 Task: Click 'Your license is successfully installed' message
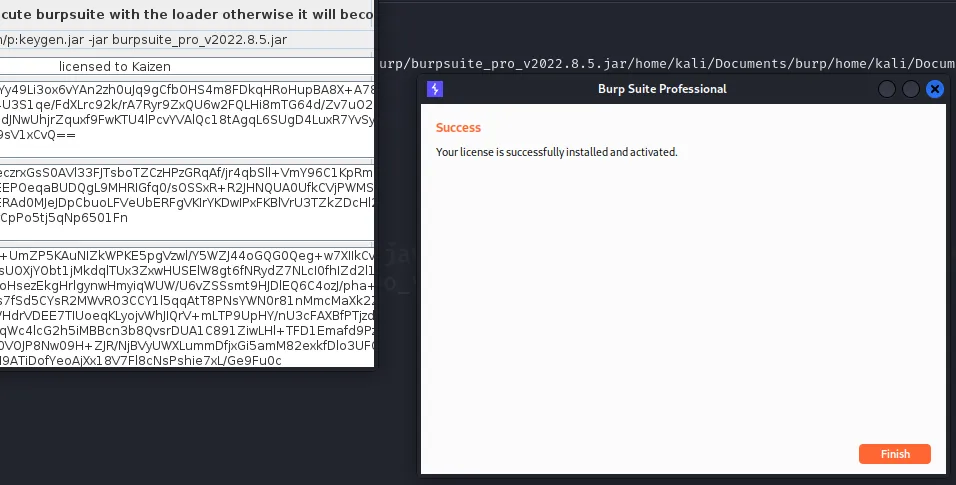556,152
